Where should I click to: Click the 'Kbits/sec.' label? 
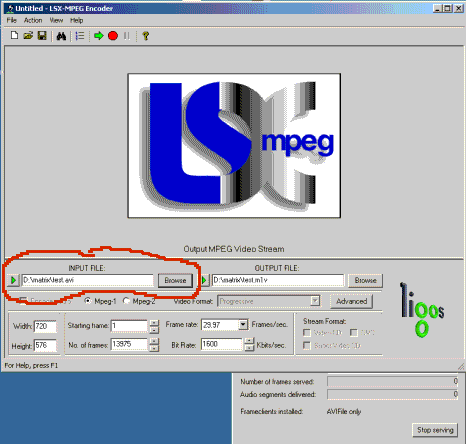[x=271, y=345]
